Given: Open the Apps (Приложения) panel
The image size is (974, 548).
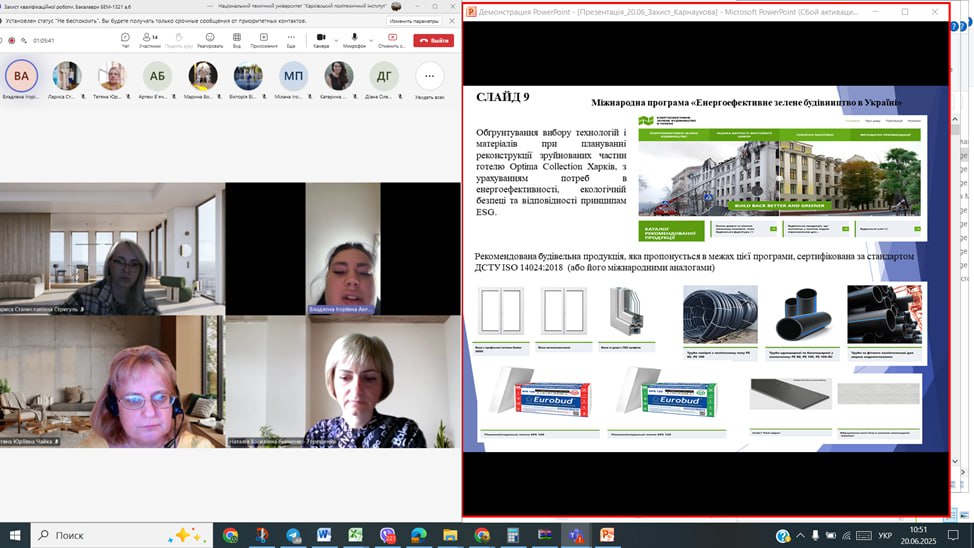Looking at the screenshot, I should (x=264, y=39).
